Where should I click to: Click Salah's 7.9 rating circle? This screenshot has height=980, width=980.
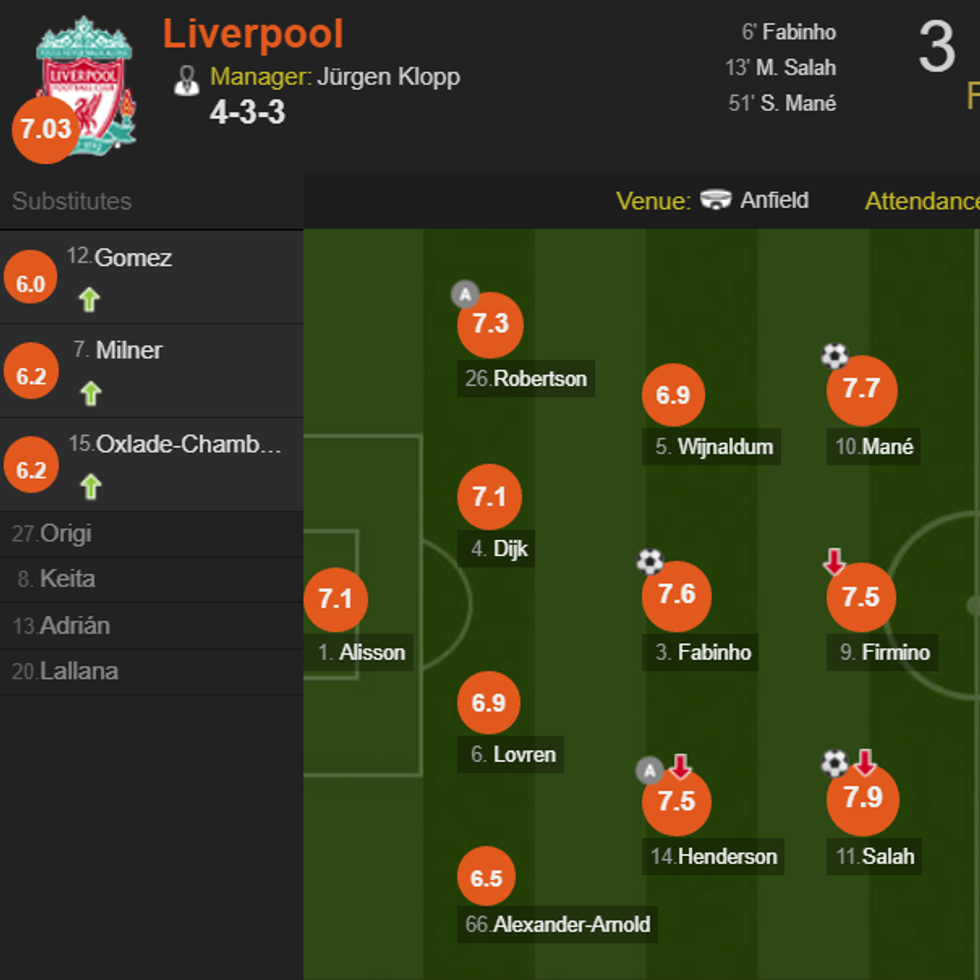[863, 798]
